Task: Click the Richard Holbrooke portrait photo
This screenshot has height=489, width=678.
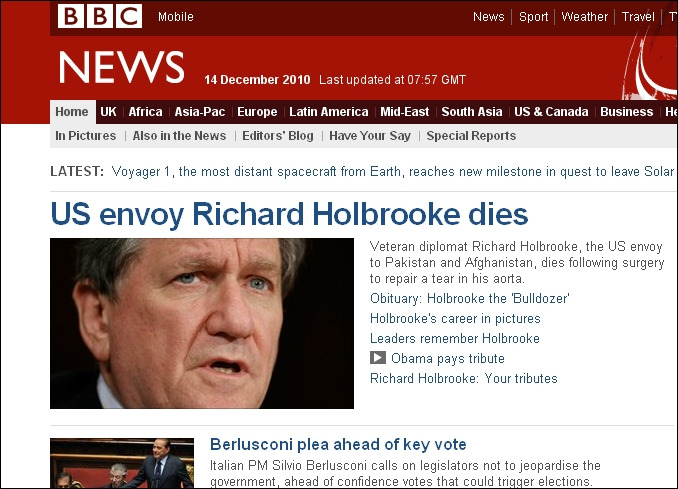Action: pyautogui.click(x=202, y=323)
